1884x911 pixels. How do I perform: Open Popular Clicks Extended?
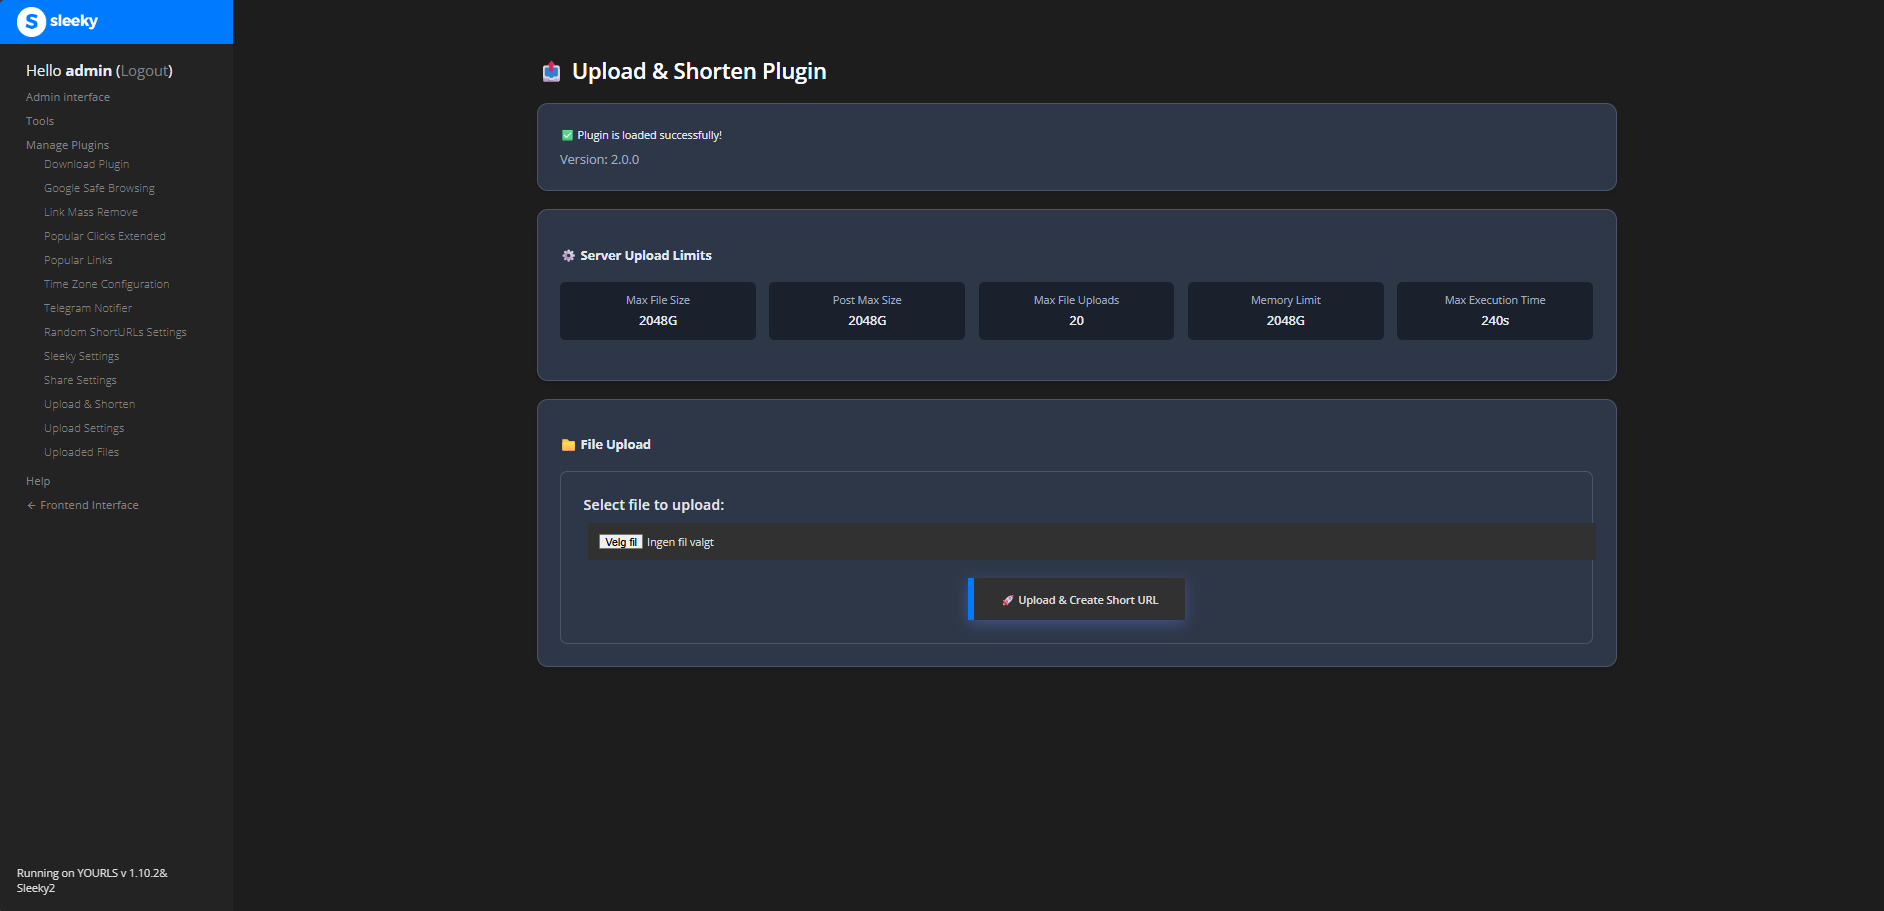pyautogui.click(x=105, y=235)
